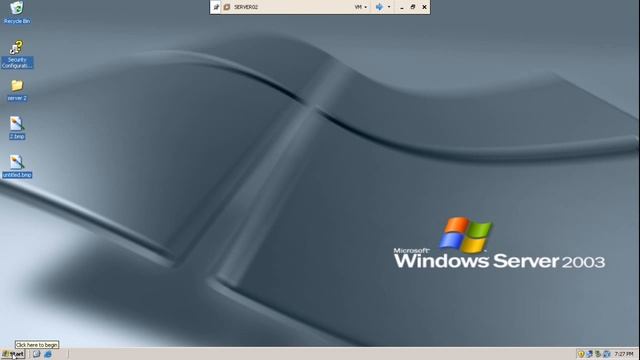
Task: Expand the dropdown beside blue arrow
Action: 389,7
